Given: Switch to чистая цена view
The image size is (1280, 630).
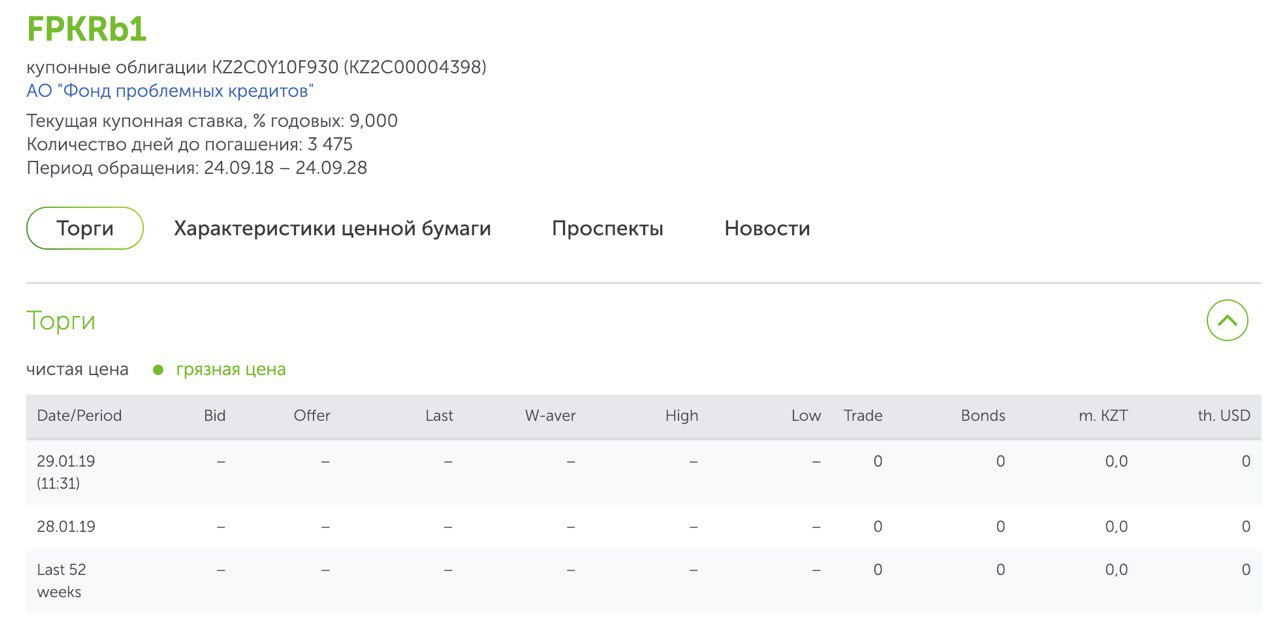Looking at the screenshot, I should tap(77, 369).
